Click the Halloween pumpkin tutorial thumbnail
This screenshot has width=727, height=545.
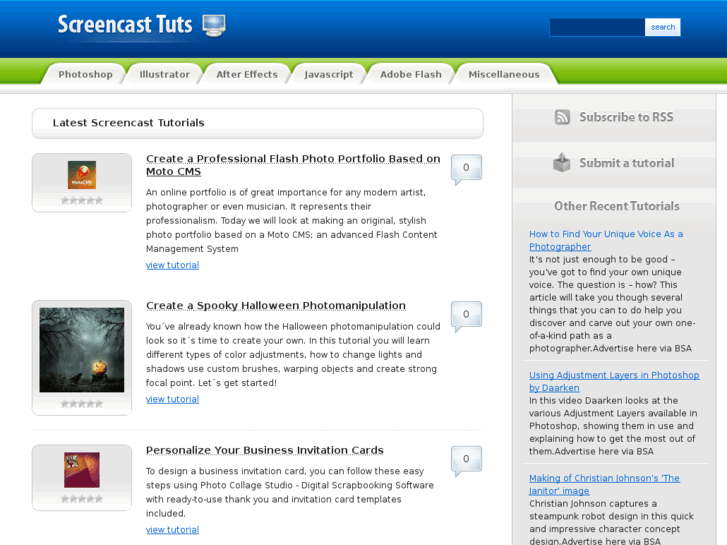(82, 350)
